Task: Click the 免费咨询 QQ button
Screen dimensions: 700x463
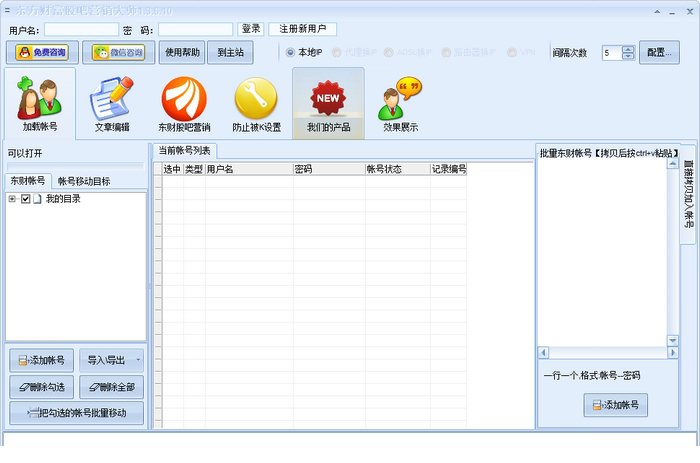Action: pos(42,52)
